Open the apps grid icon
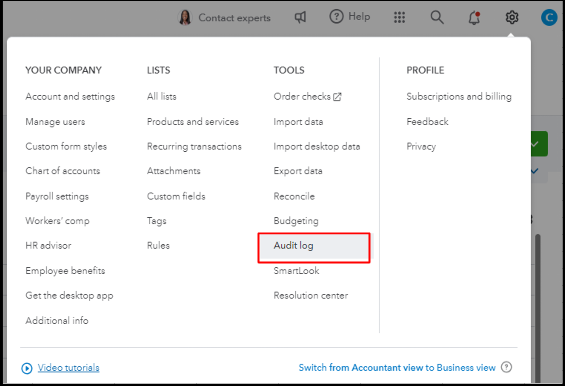 tap(399, 17)
